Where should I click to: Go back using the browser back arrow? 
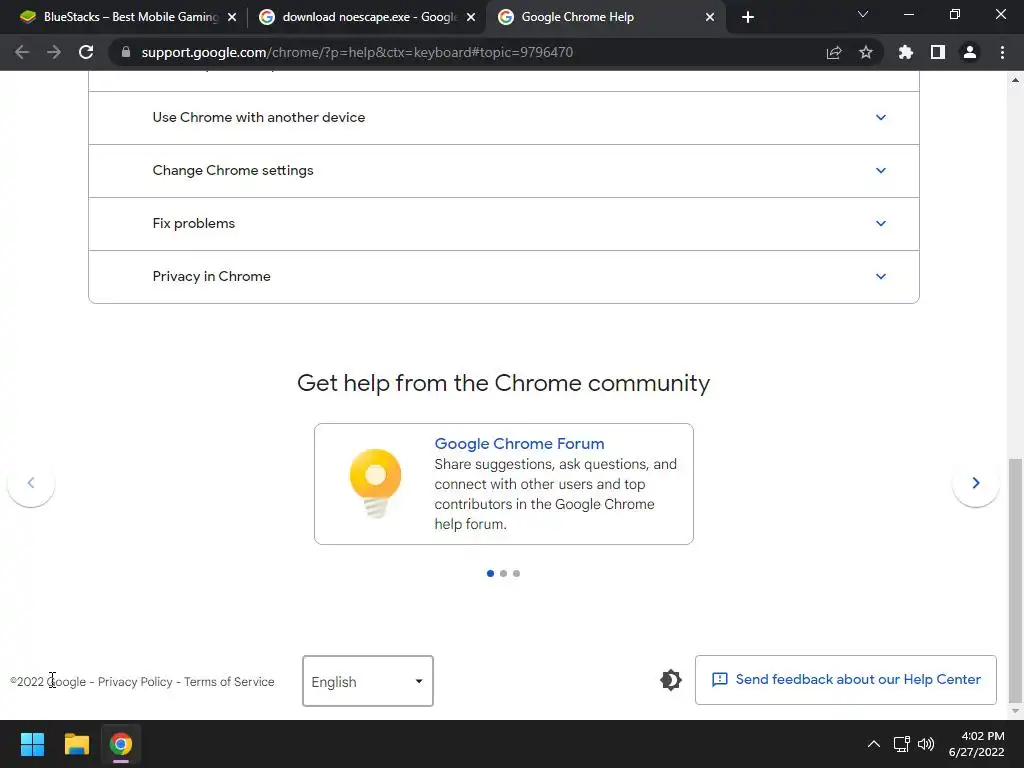(x=22, y=52)
